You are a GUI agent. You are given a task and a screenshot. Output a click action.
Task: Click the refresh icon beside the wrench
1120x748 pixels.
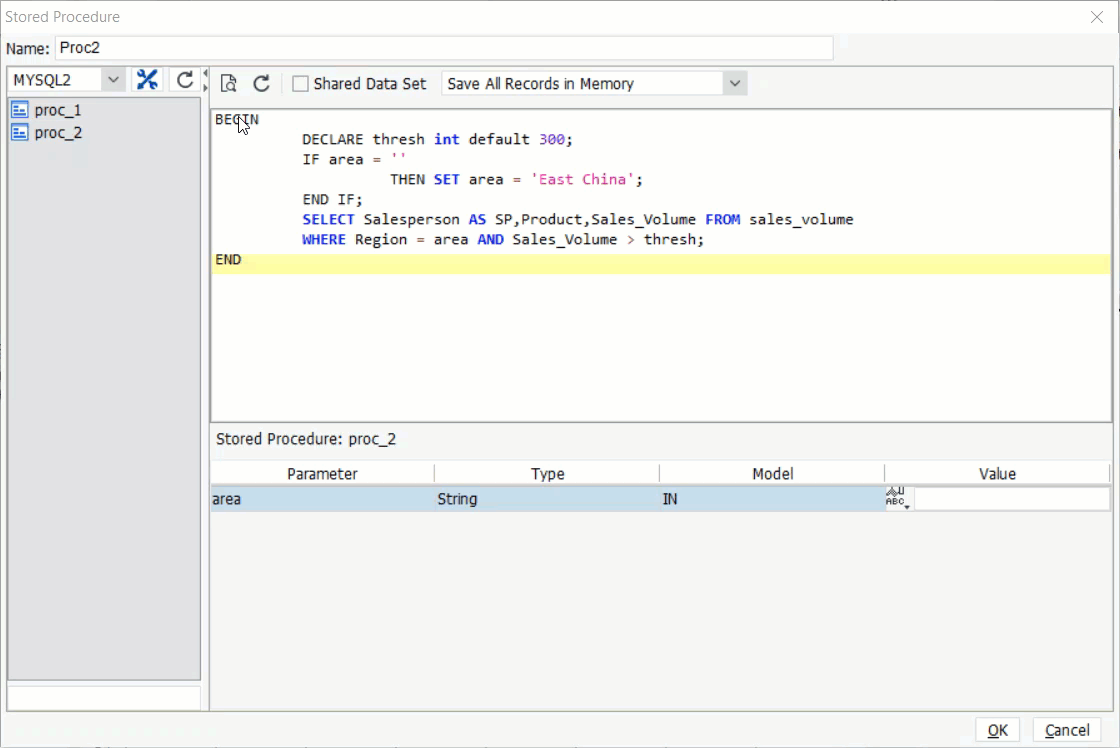tap(186, 79)
